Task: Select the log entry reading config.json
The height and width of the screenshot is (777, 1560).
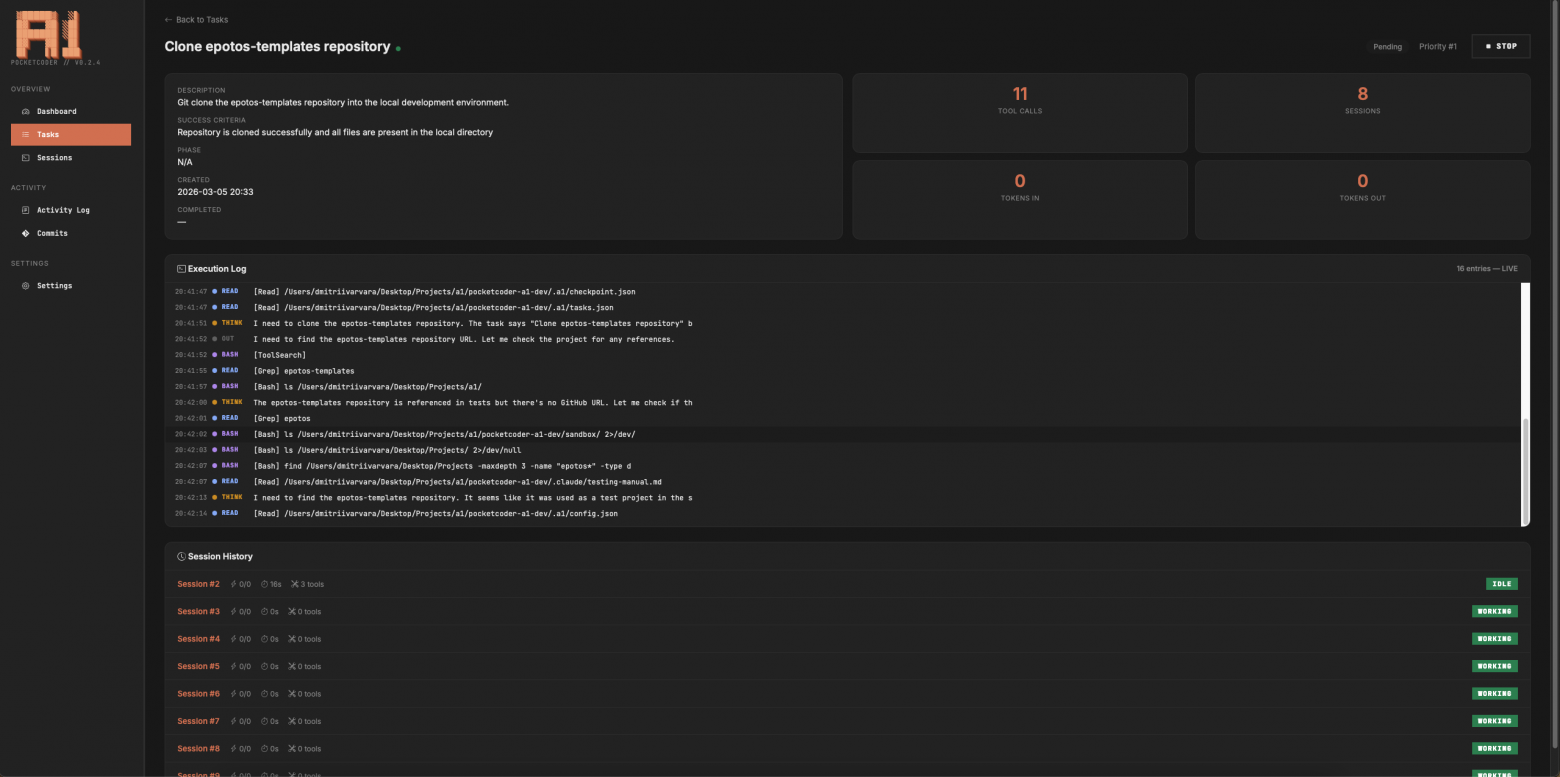Action: pos(843,513)
